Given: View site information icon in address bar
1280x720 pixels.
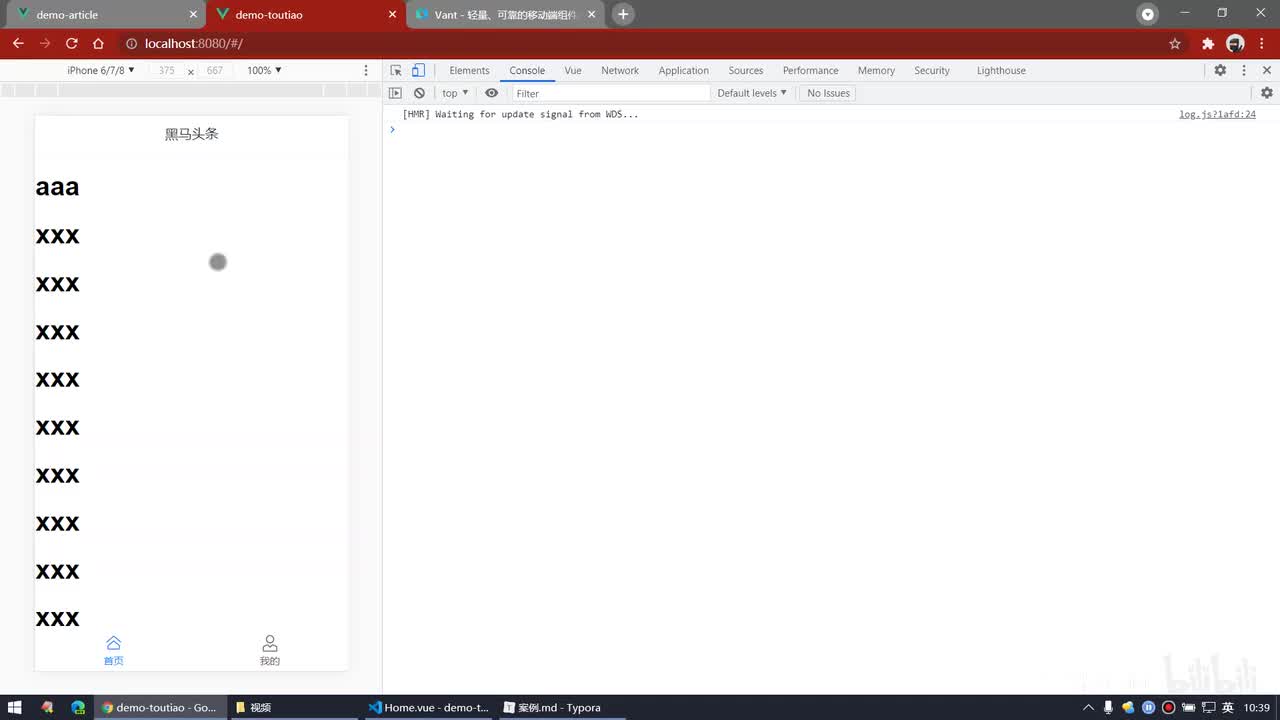Looking at the screenshot, I should tap(131, 43).
